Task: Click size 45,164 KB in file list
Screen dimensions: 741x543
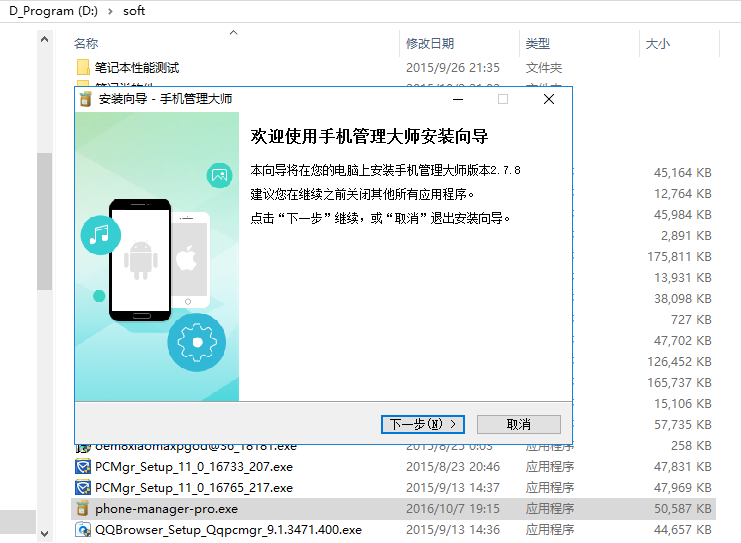Action: click(683, 172)
